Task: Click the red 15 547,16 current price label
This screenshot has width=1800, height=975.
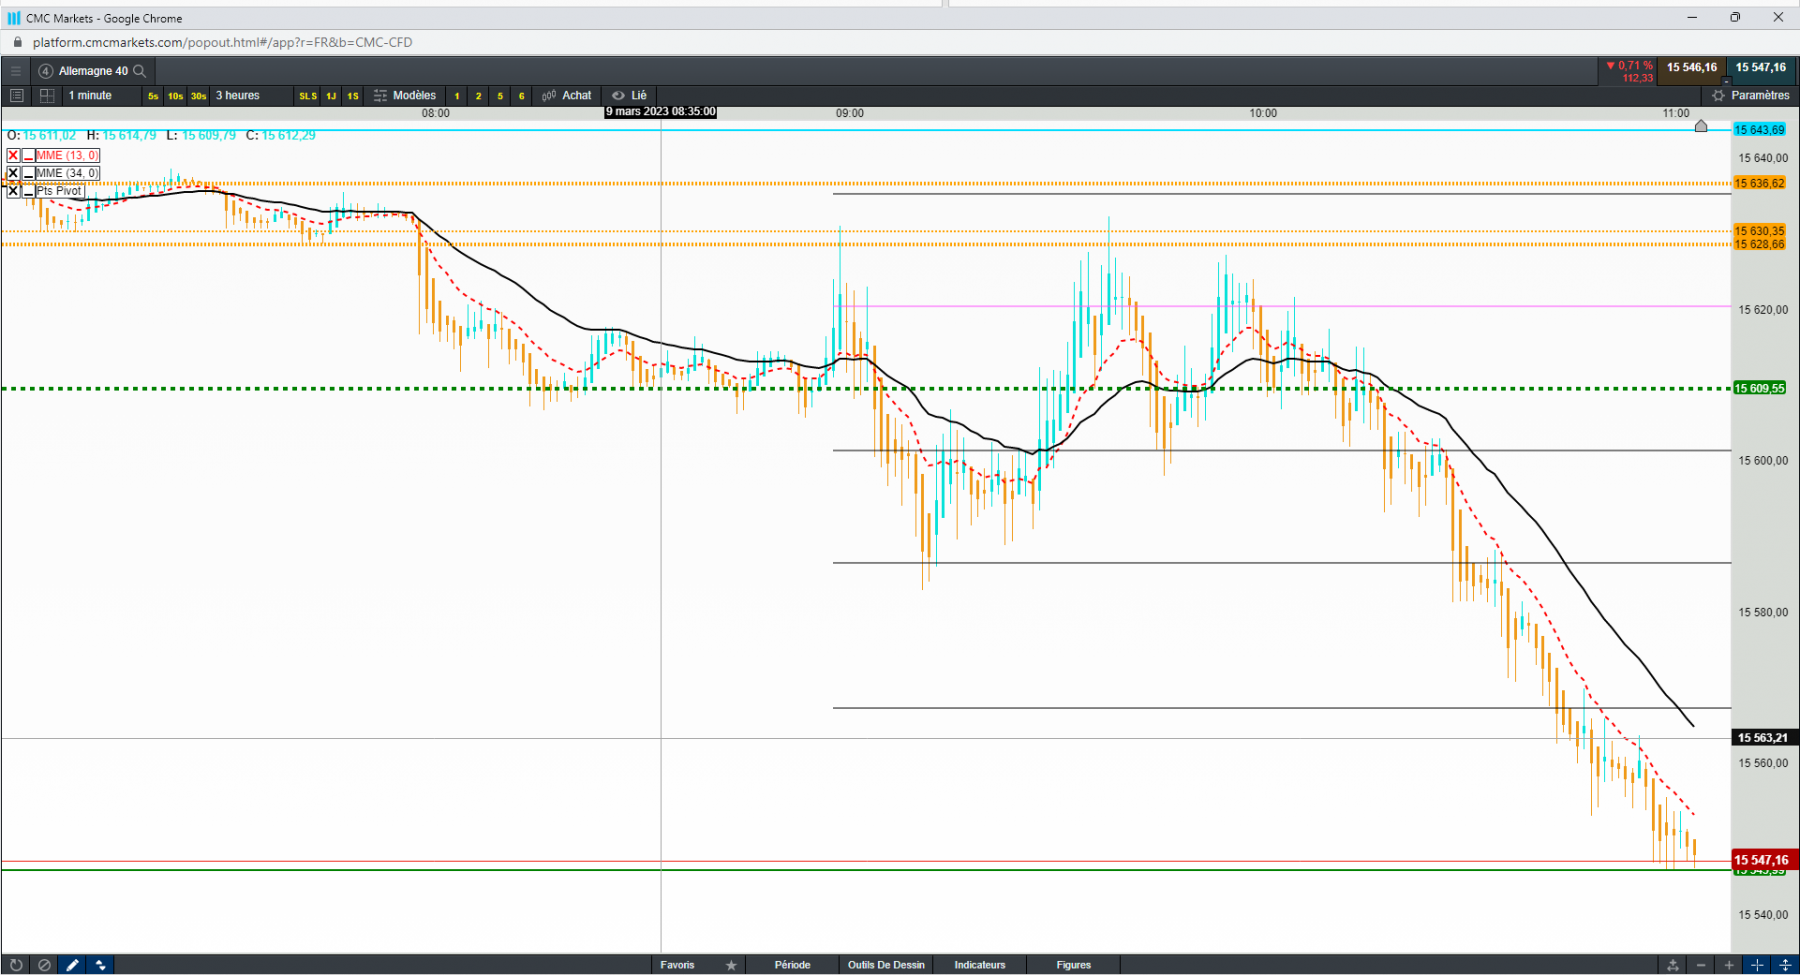Action: click(x=1765, y=860)
